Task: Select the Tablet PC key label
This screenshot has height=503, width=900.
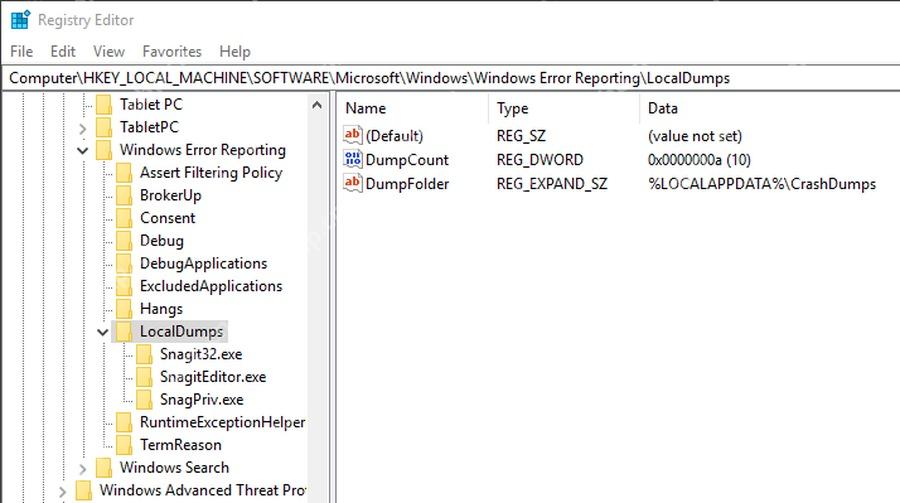Action: (151, 105)
